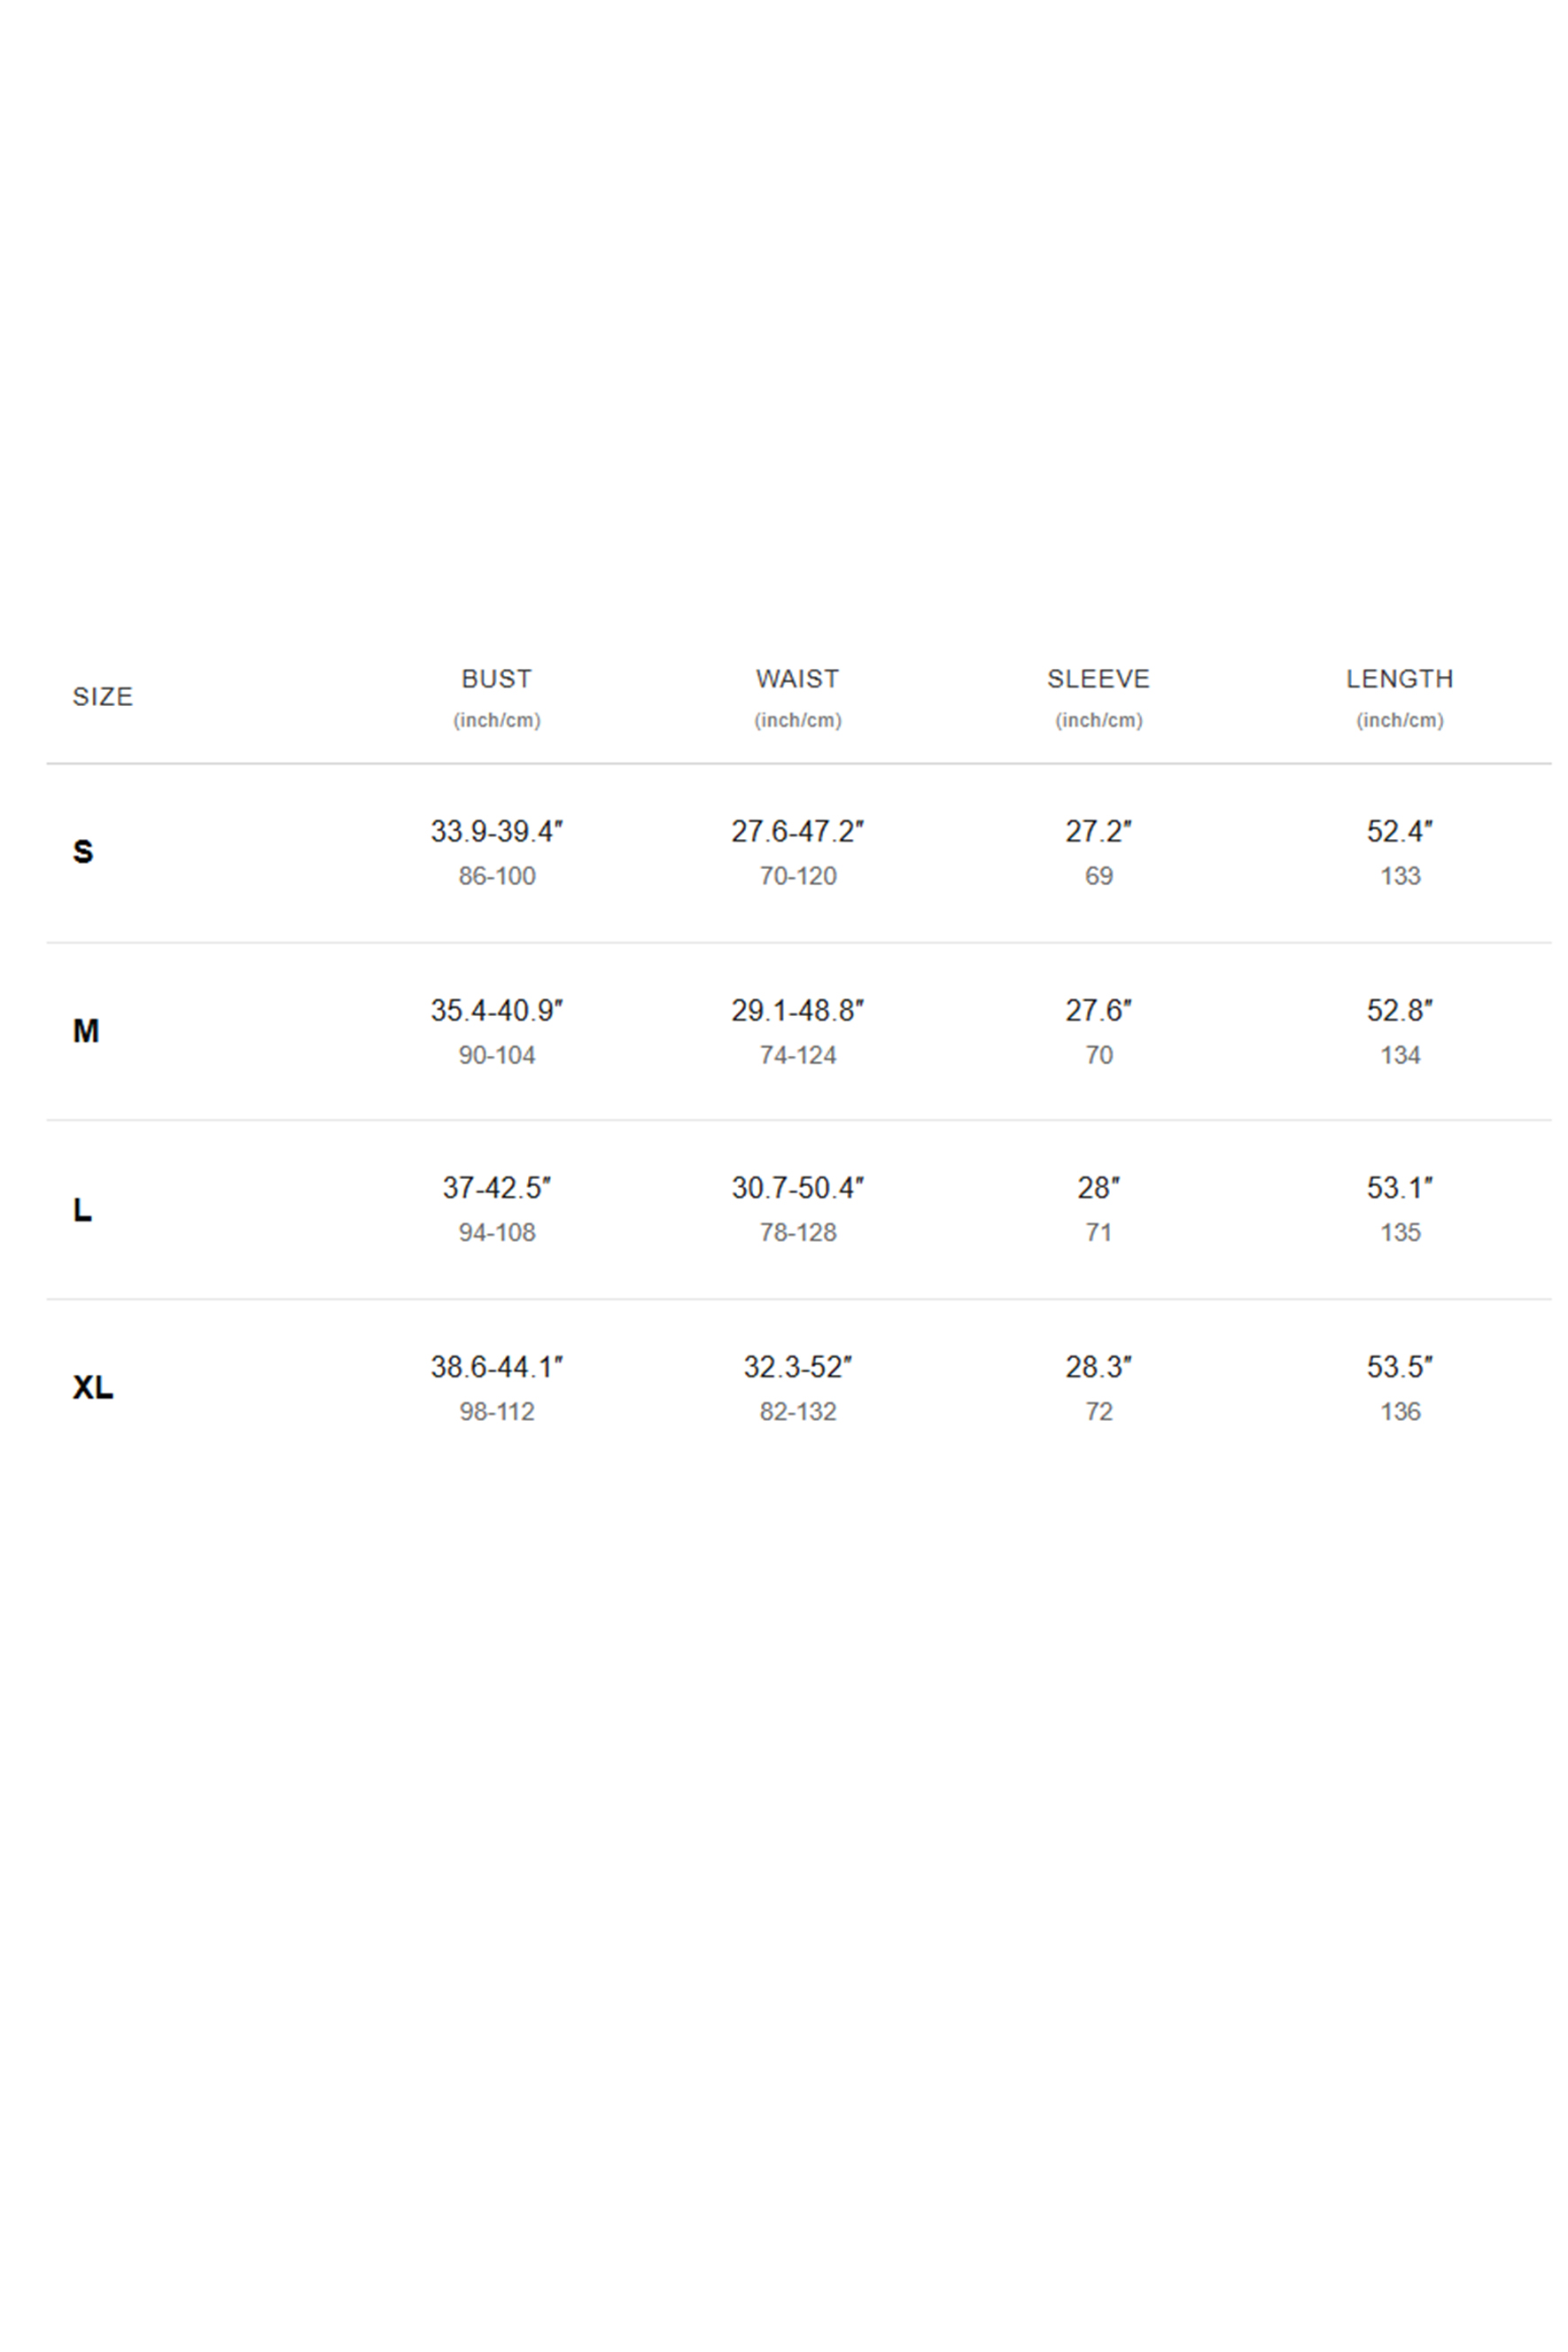The image size is (1568, 2352).
Task: Select the SLEEVE column header
Action: [x=1099, y=679]
